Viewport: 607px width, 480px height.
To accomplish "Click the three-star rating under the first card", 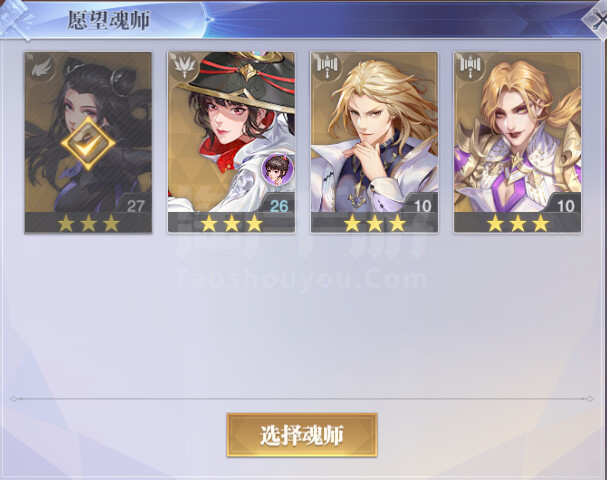I will 88,223.
